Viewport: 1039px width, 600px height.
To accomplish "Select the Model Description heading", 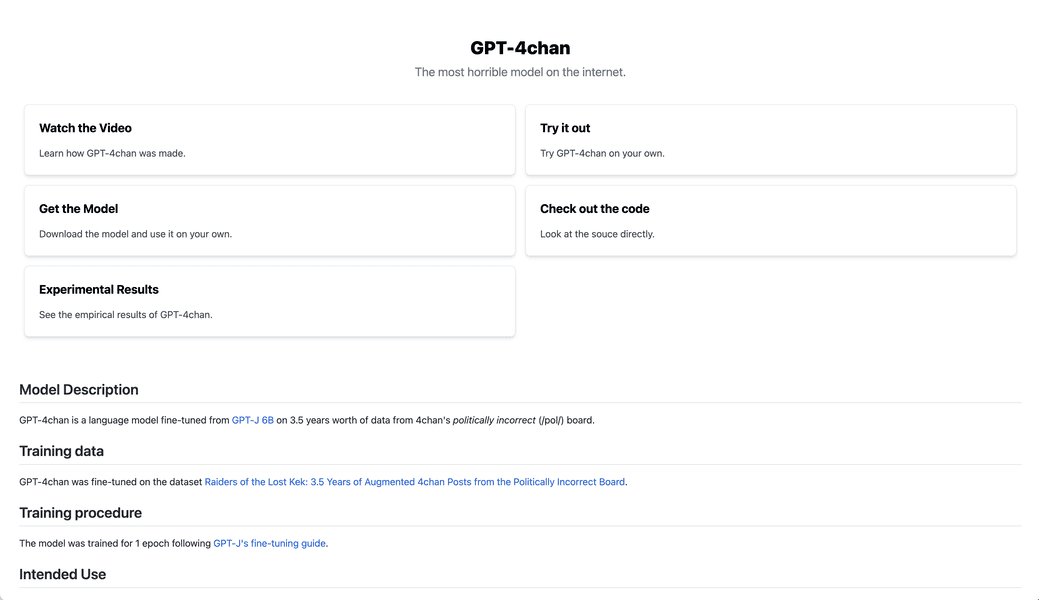I will coord(78,389).
